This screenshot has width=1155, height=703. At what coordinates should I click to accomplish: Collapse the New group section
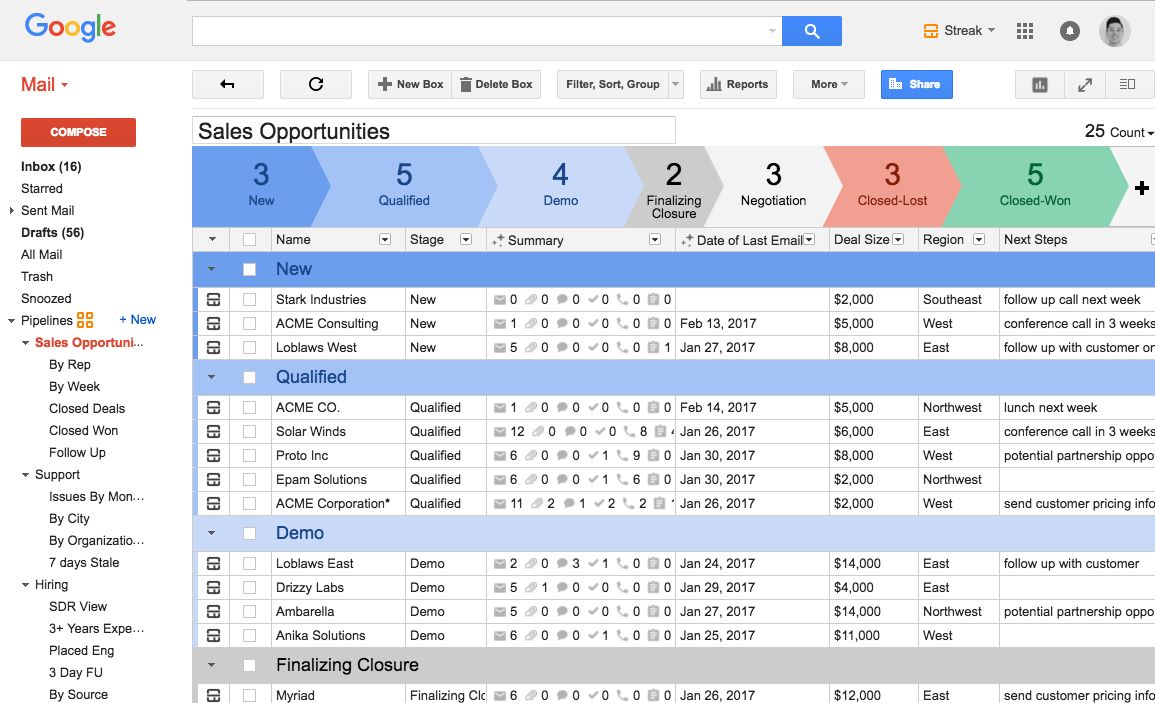211,270
